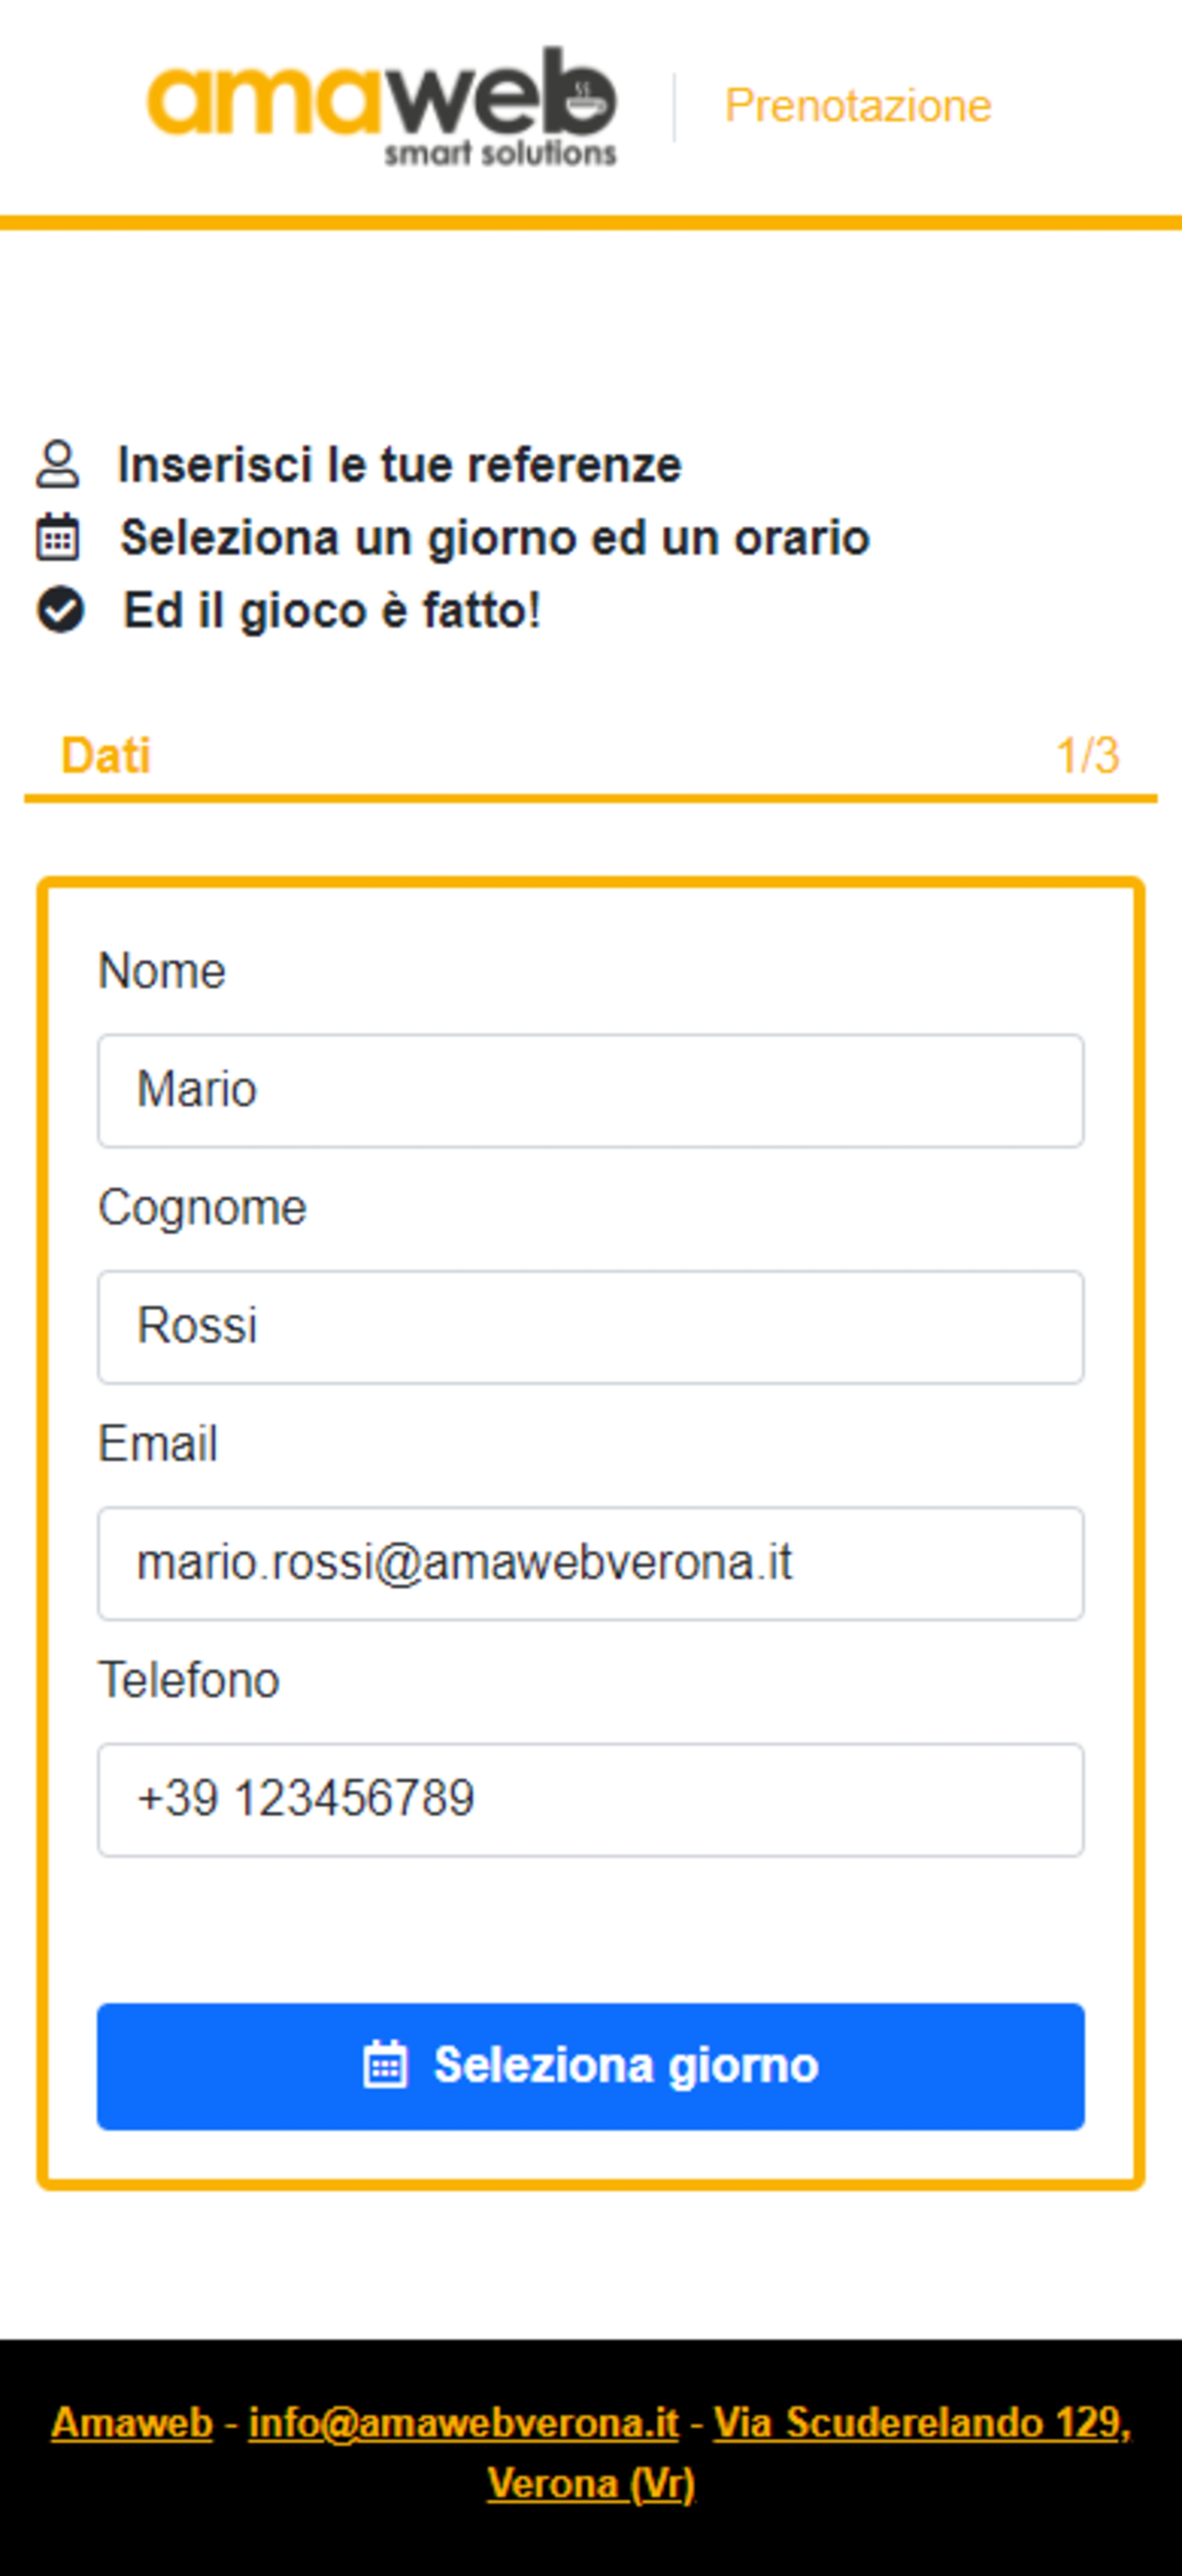Select the Prenotazione header title
Image resolution: width=1182 pixels, height=2576 pixels.
coord(857,106)
